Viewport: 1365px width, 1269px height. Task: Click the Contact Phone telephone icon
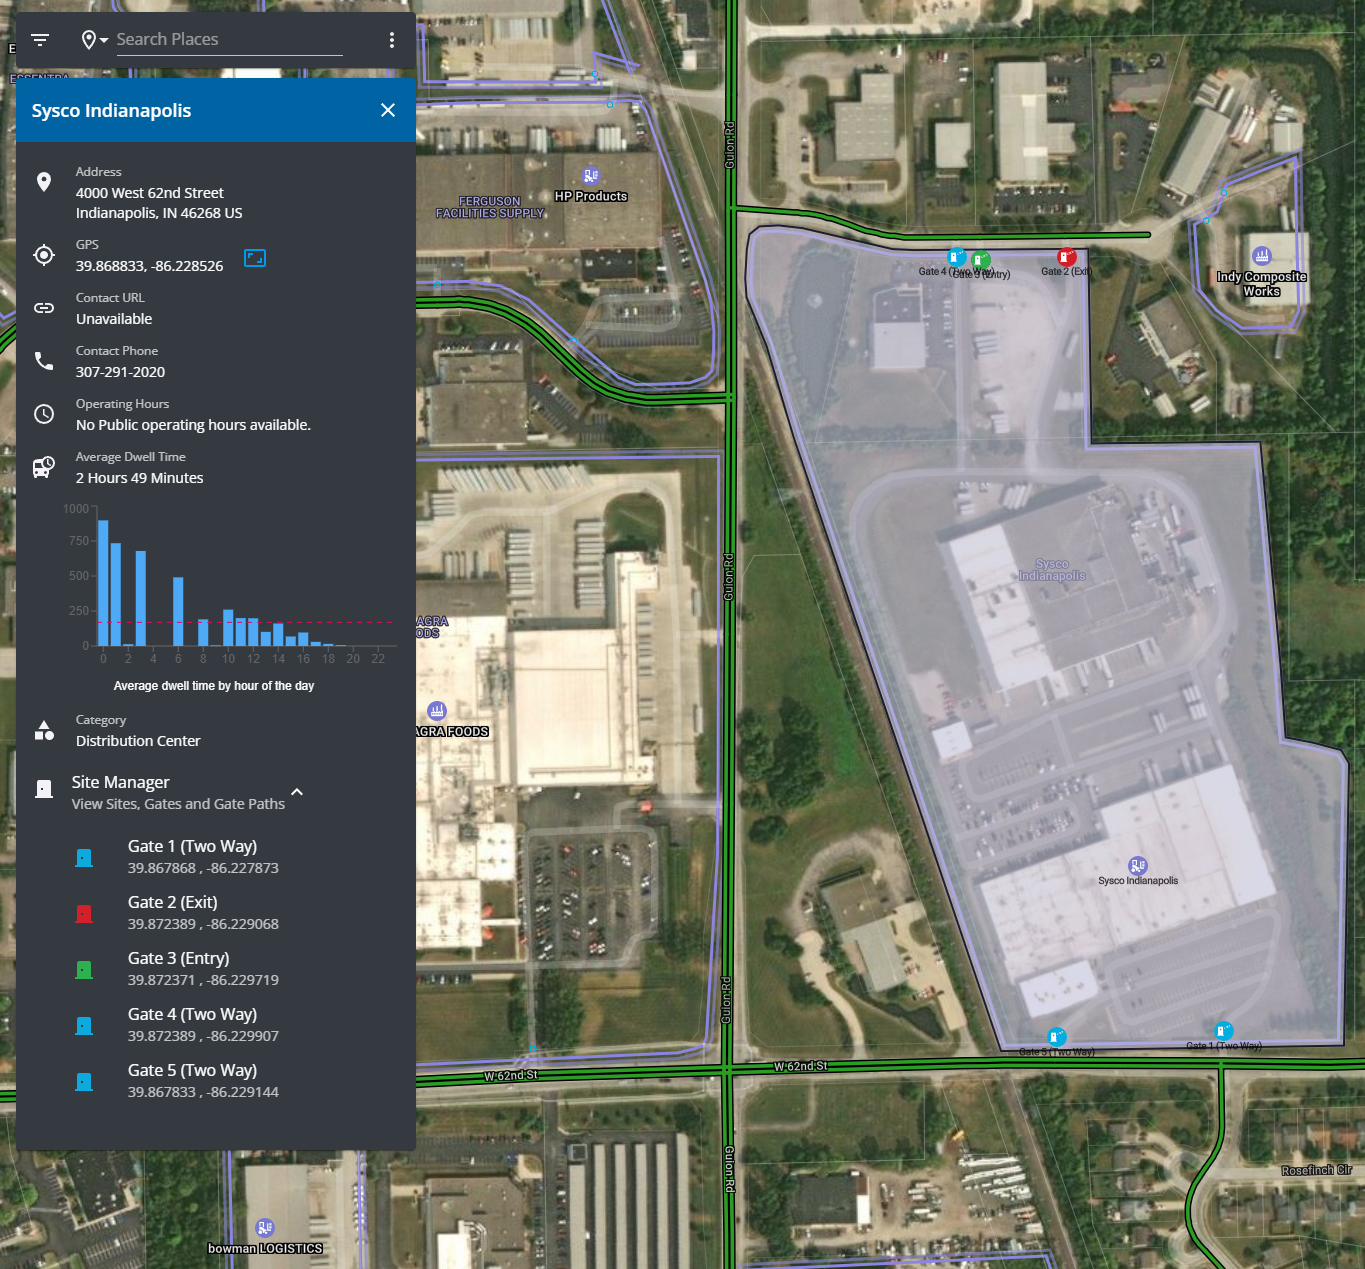pos(44,361)
